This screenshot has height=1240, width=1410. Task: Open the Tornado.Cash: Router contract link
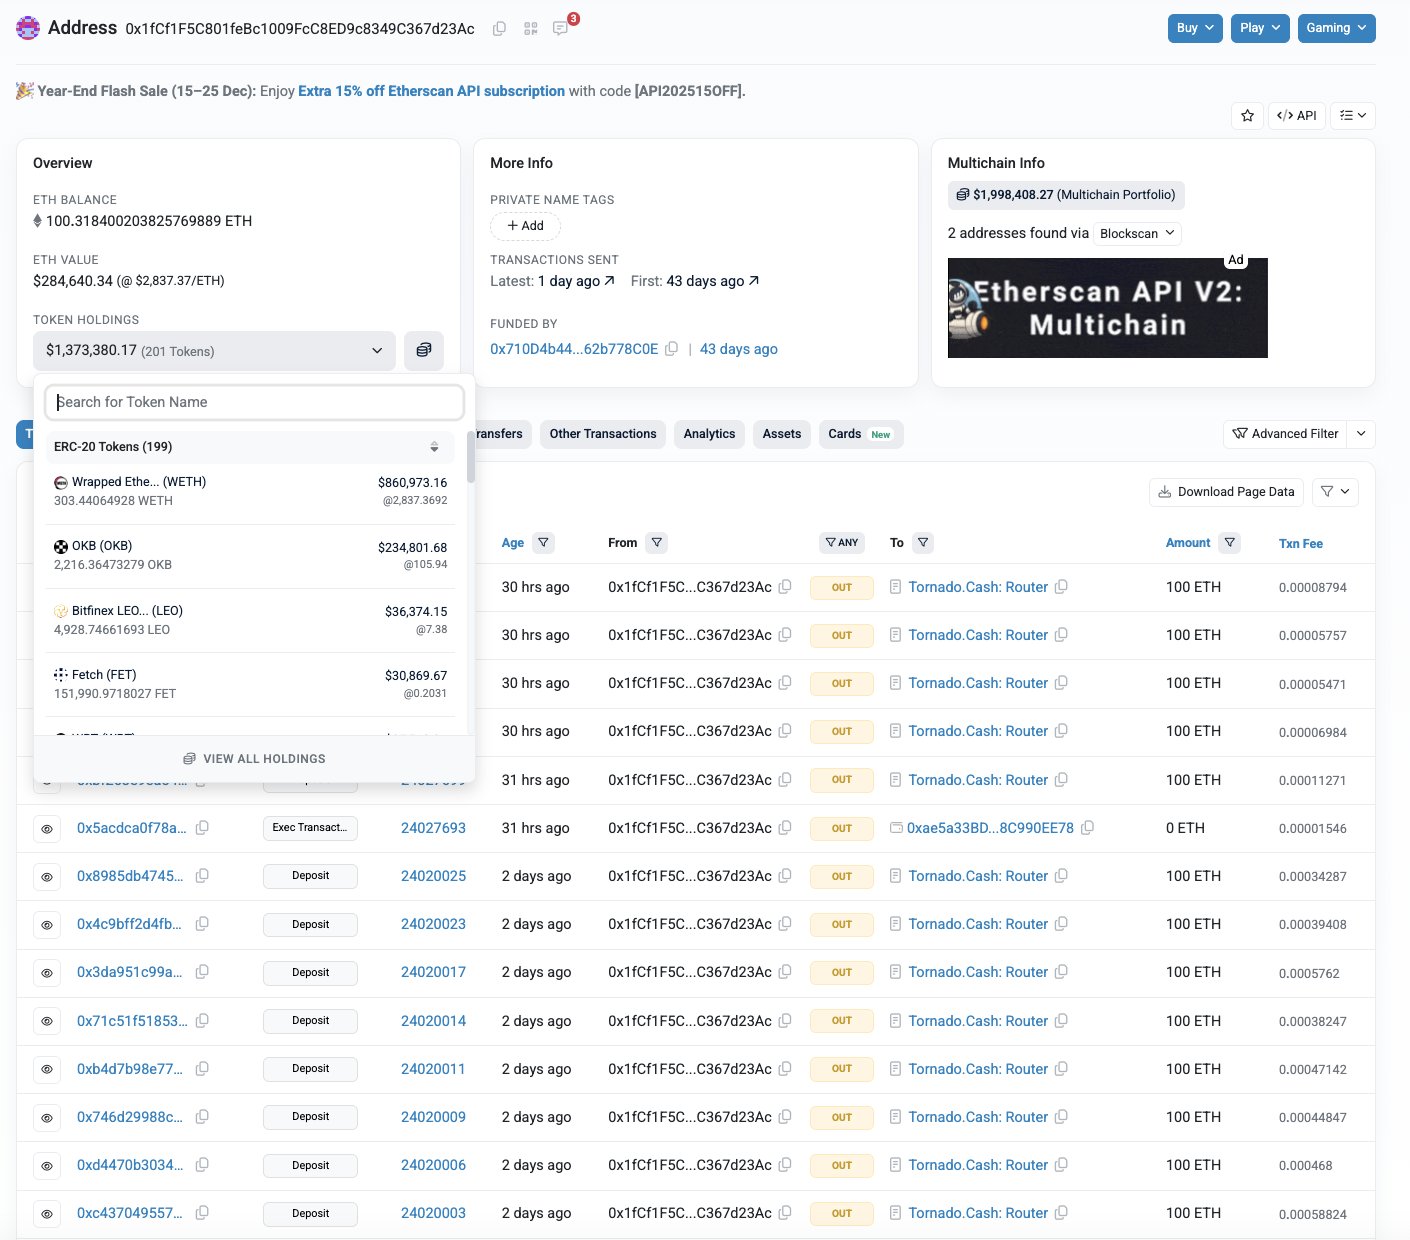coord(977,587)
